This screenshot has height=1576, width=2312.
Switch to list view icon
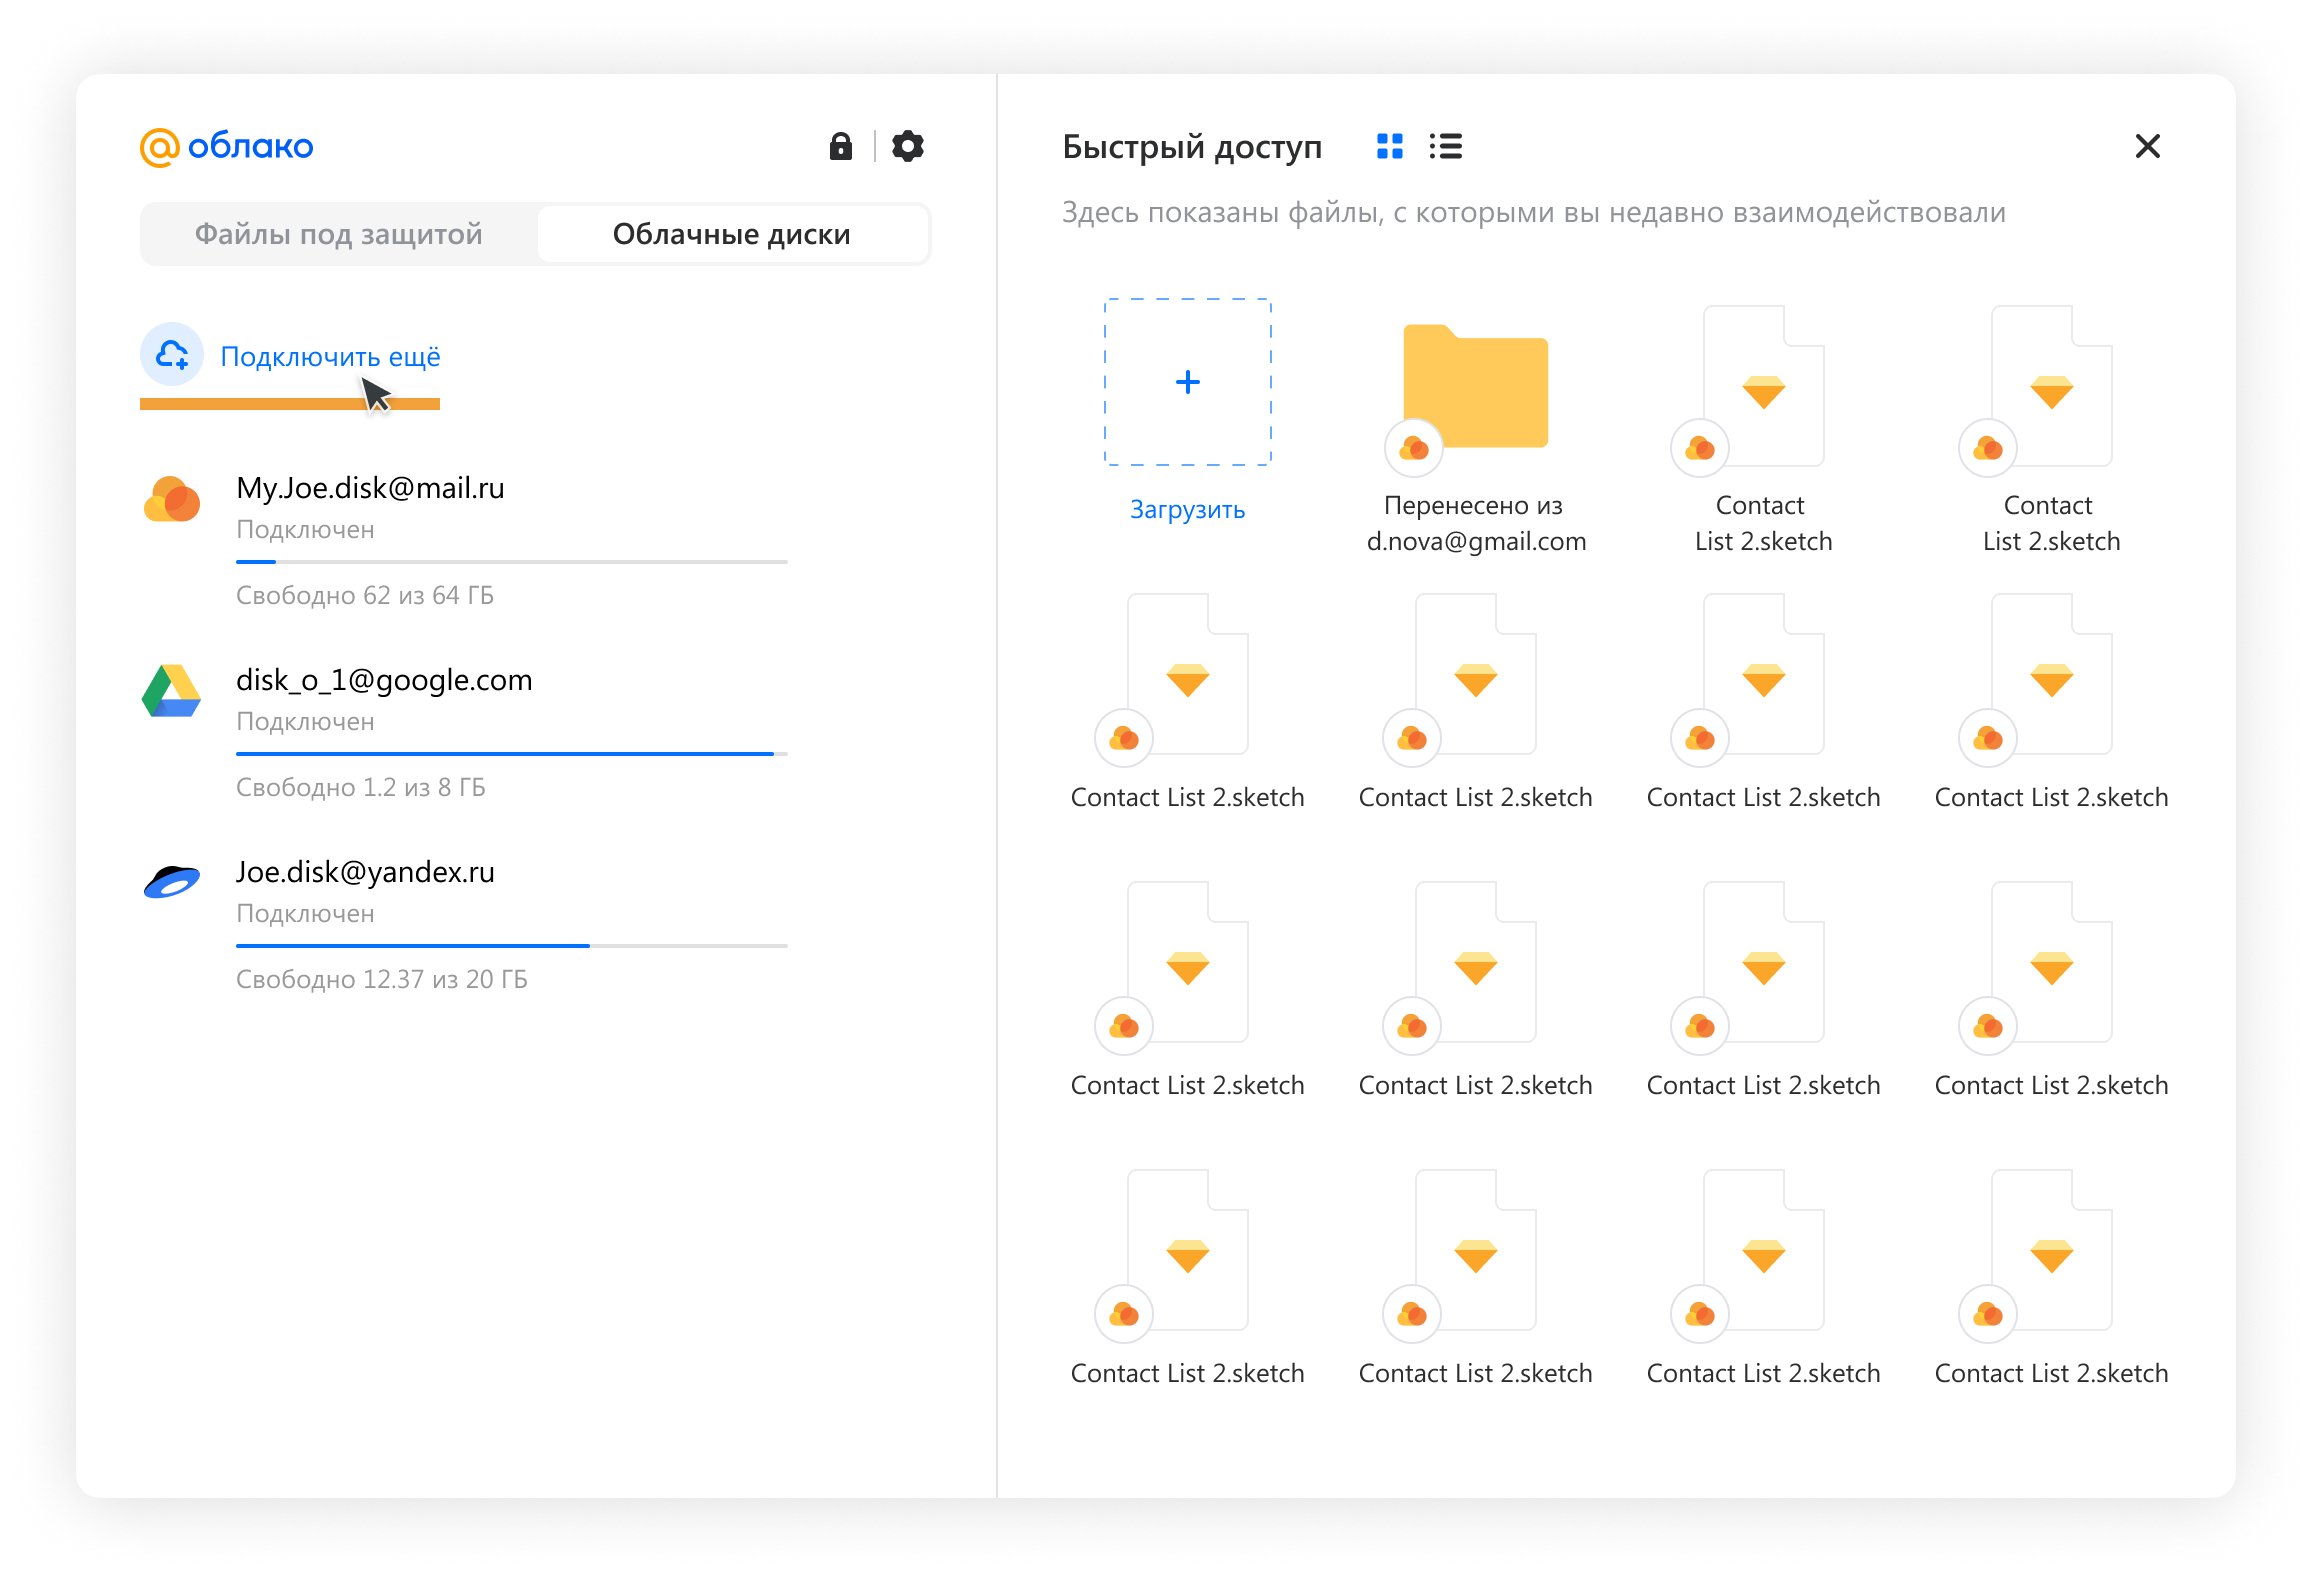pyautogui.click(x=1445, y=147)
